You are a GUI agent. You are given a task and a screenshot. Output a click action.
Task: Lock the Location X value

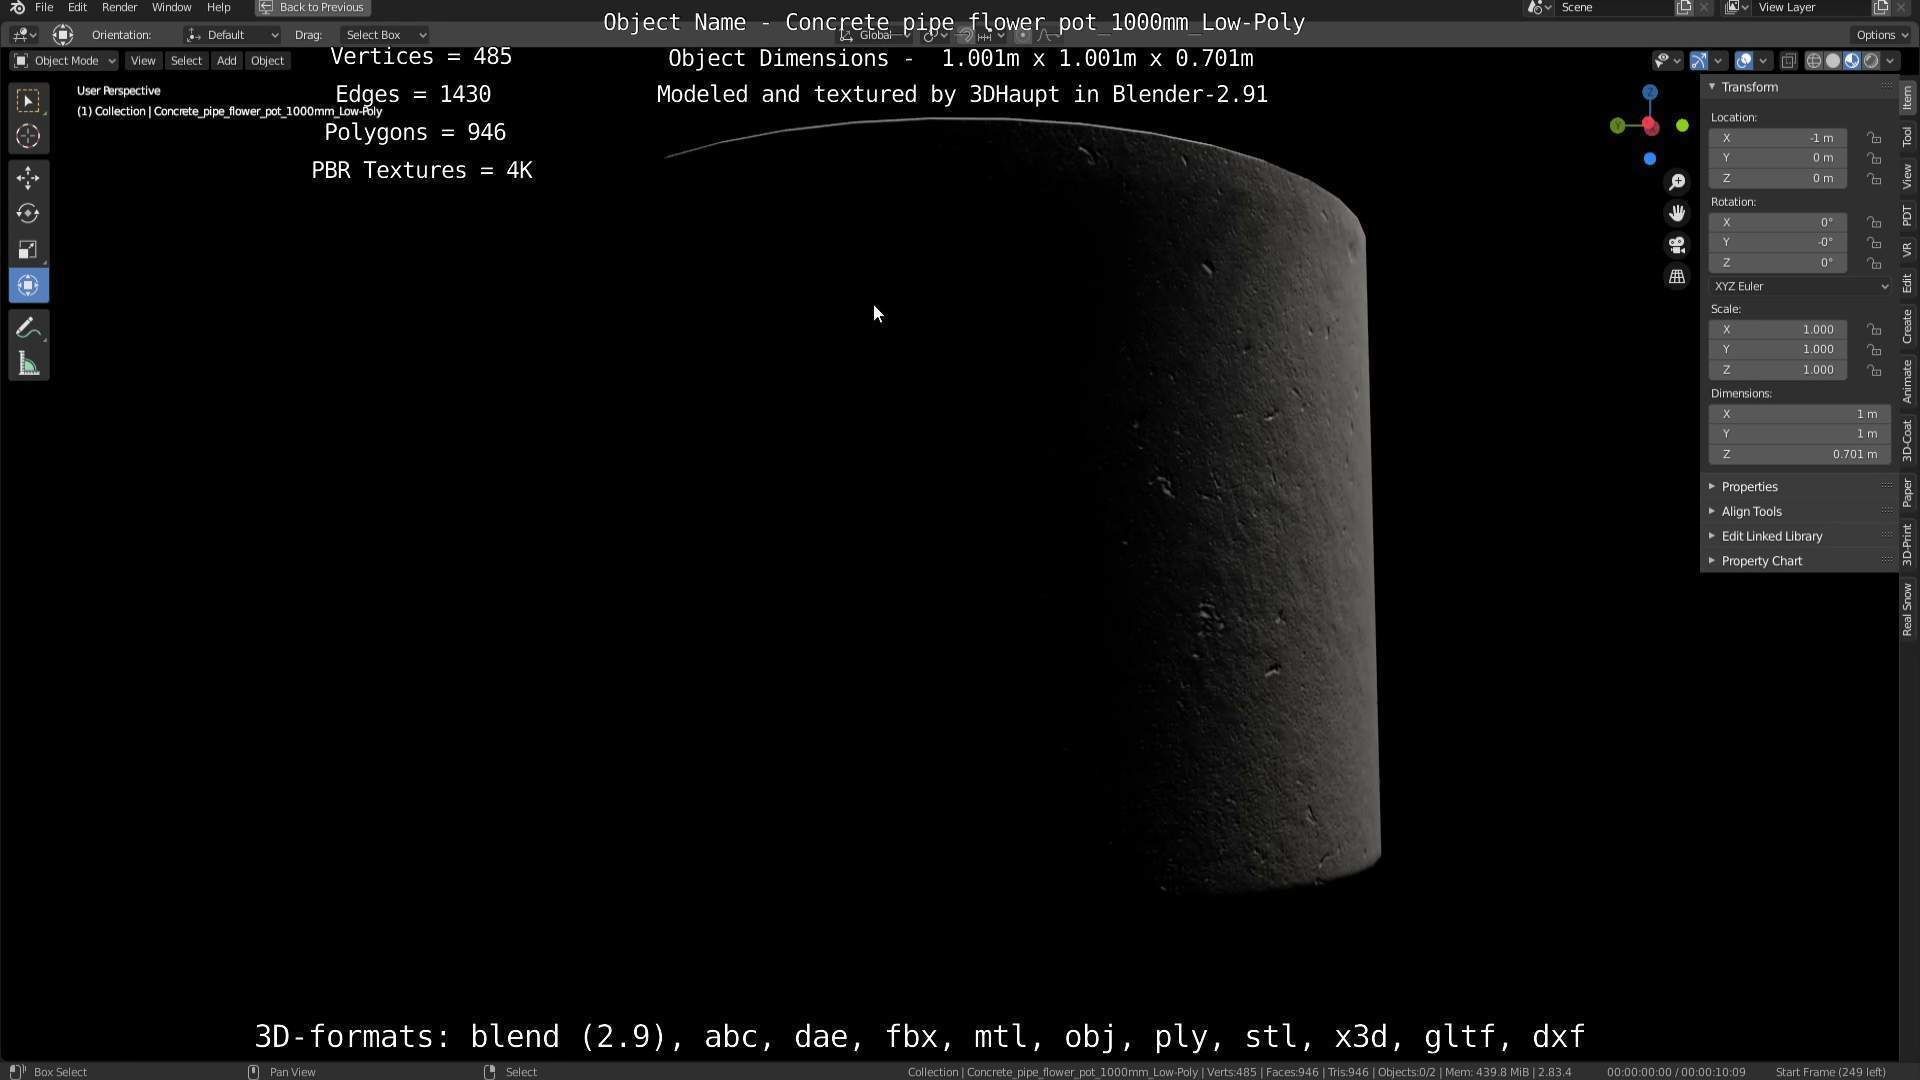coord(1874,138)
